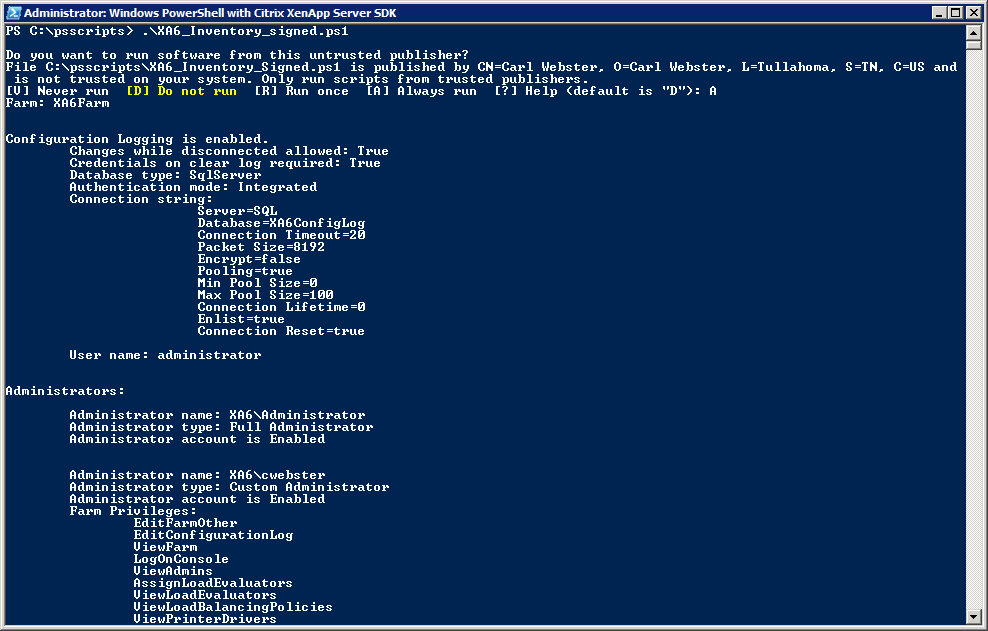Maximize the PowerShell console window
The image size is (988, 631).
click(x=956, y=13)
